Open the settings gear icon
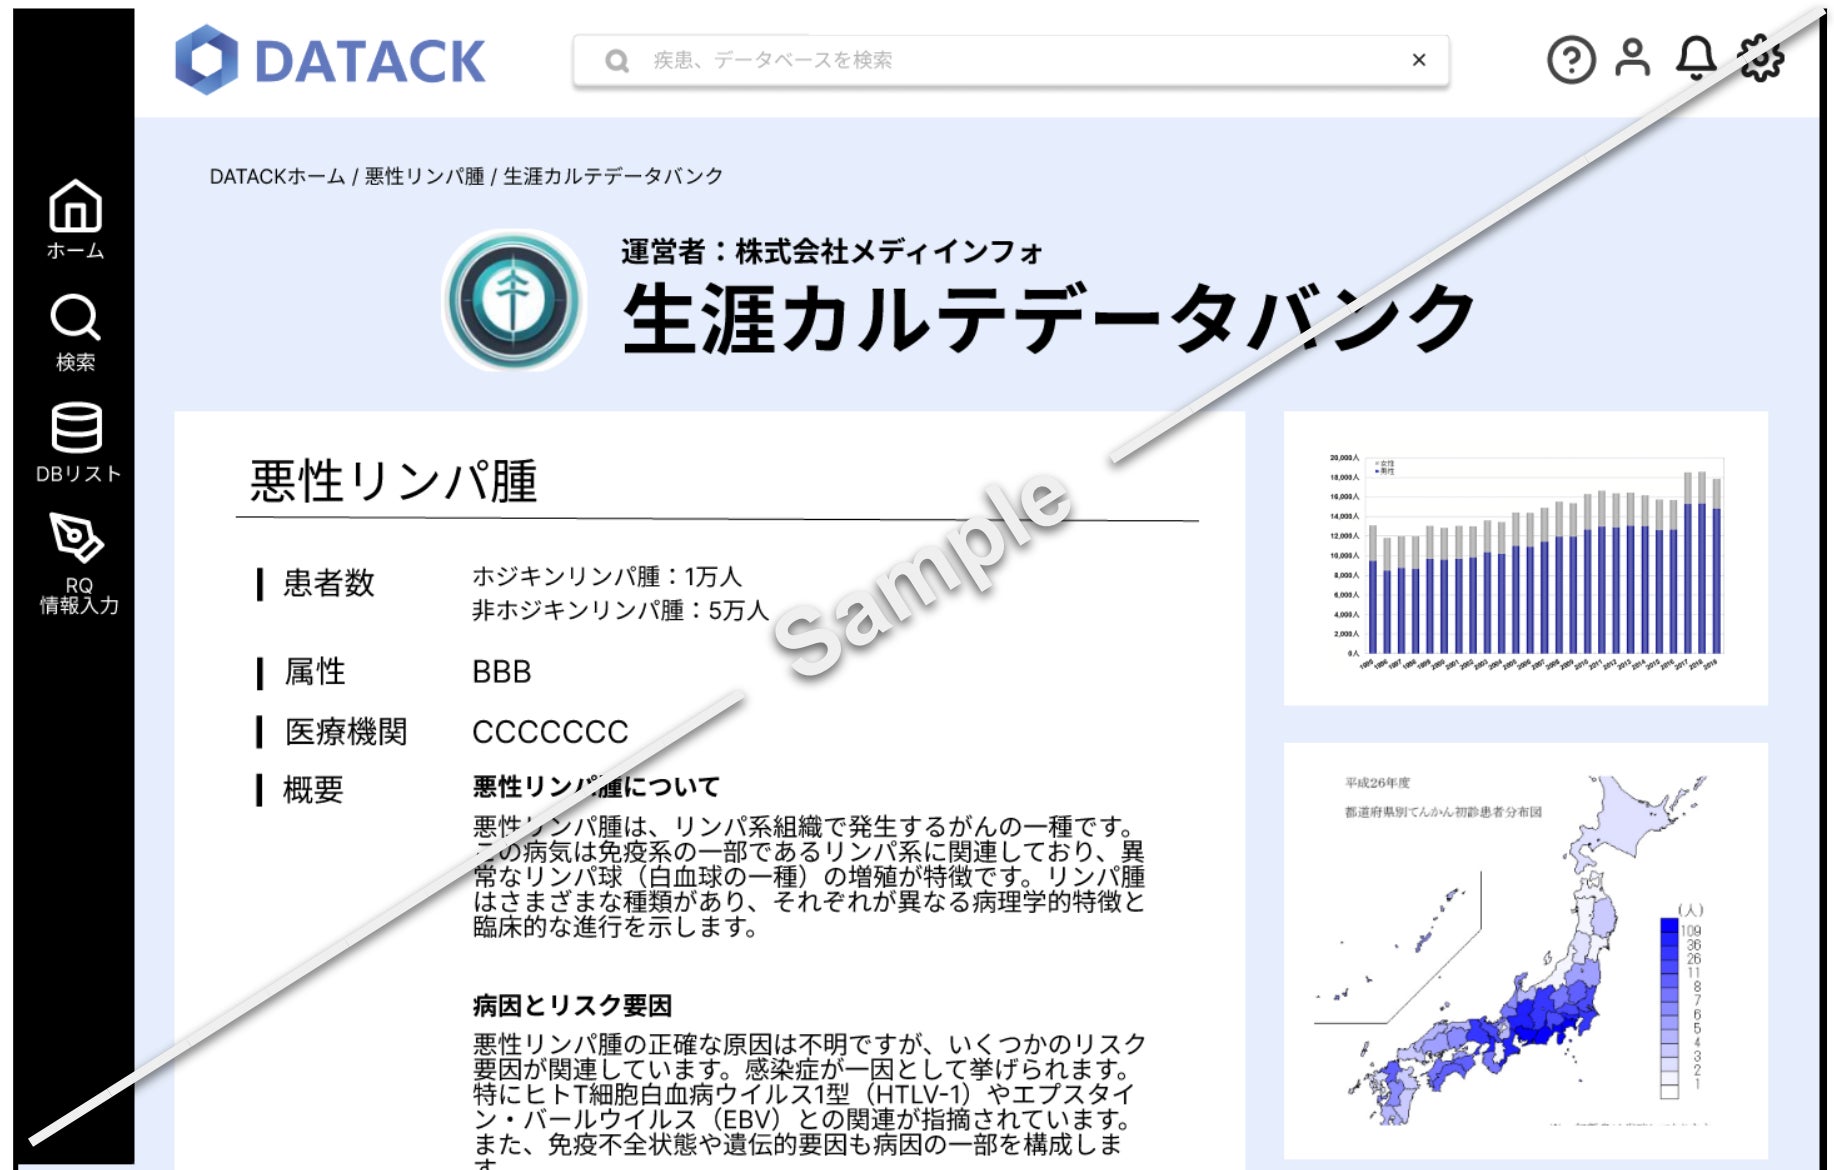Viewport: 1834px width, 1170px height. (x=1761, y=58)
